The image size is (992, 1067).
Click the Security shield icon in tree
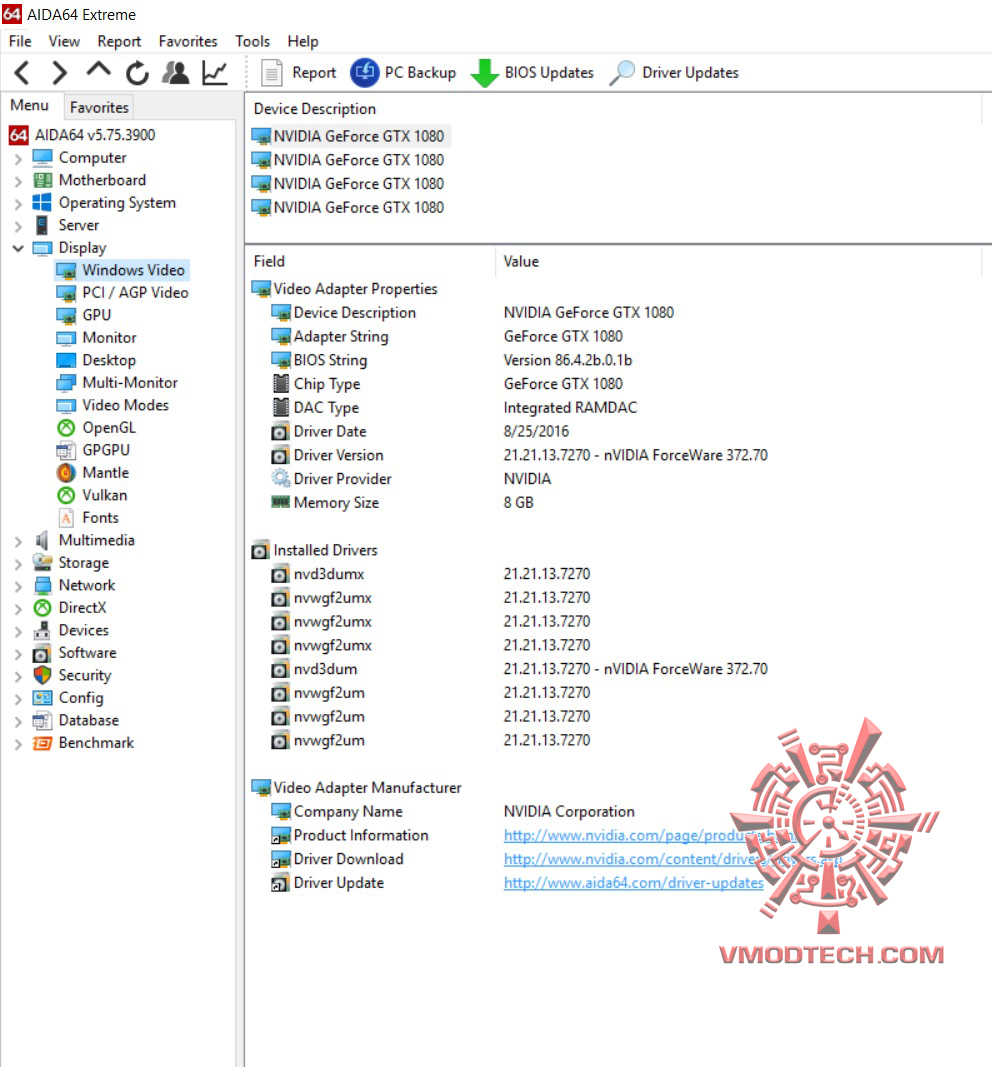[42, 675]
